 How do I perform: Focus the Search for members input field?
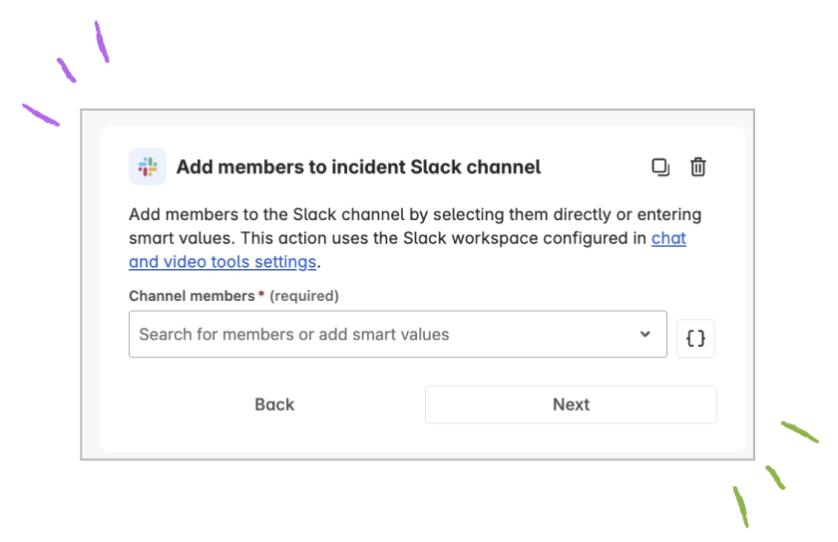(398, 334)
